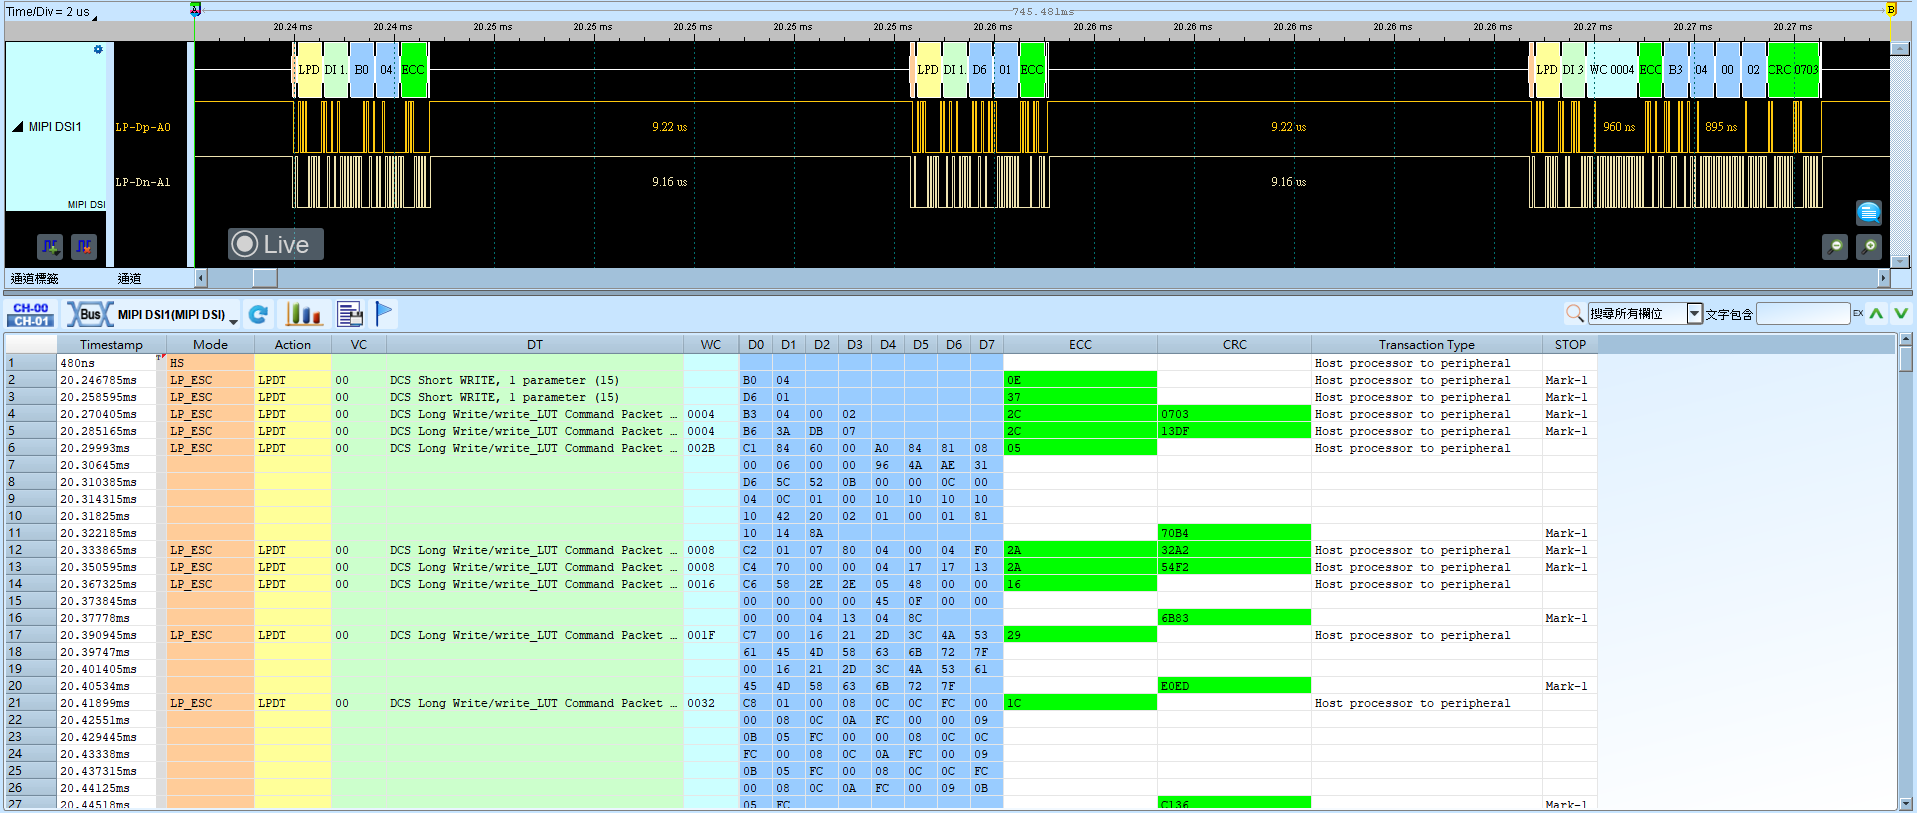Select table row 2 timestamp 20.246785ms
The width and height of the screenshot is (1917, 813).
[98, 380]
